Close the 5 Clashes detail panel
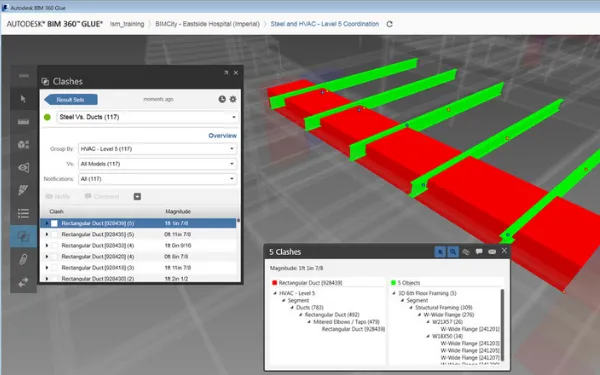Screen dimensions: 600x375 coord(504,250)
